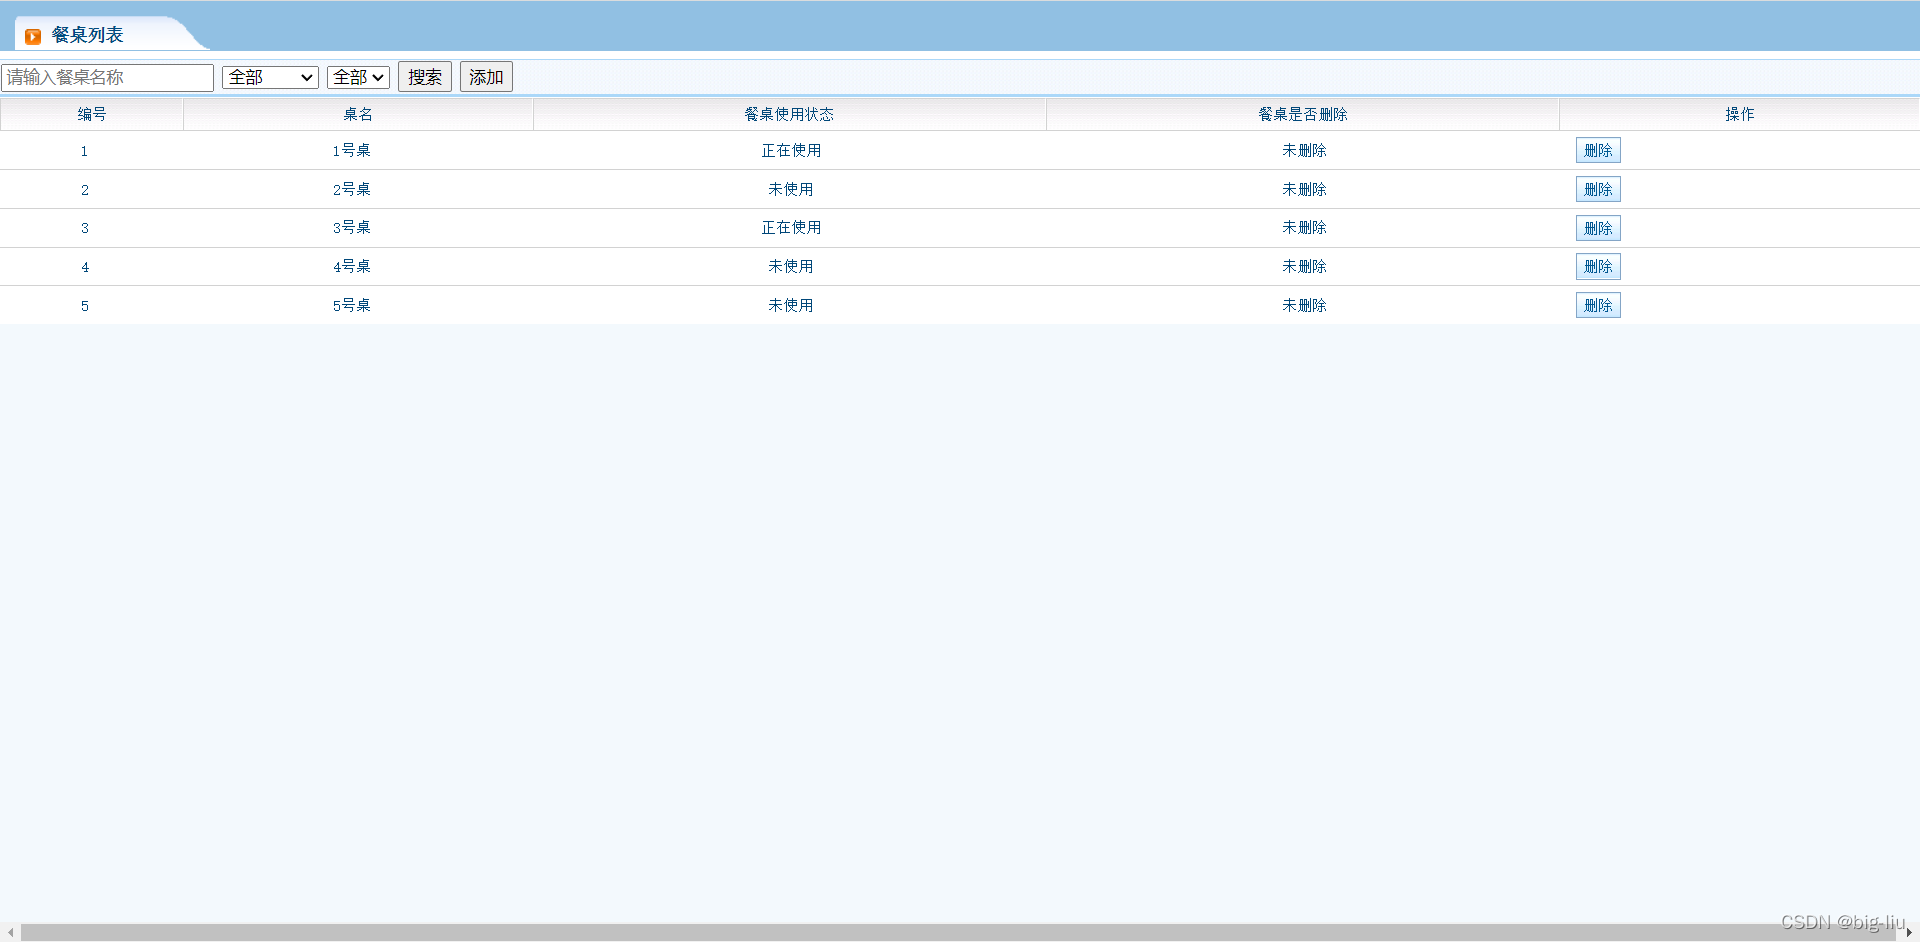1920x942 pixels.
Task: Click 正在使用 status in 1号桌 row
Action: point(791,150)
